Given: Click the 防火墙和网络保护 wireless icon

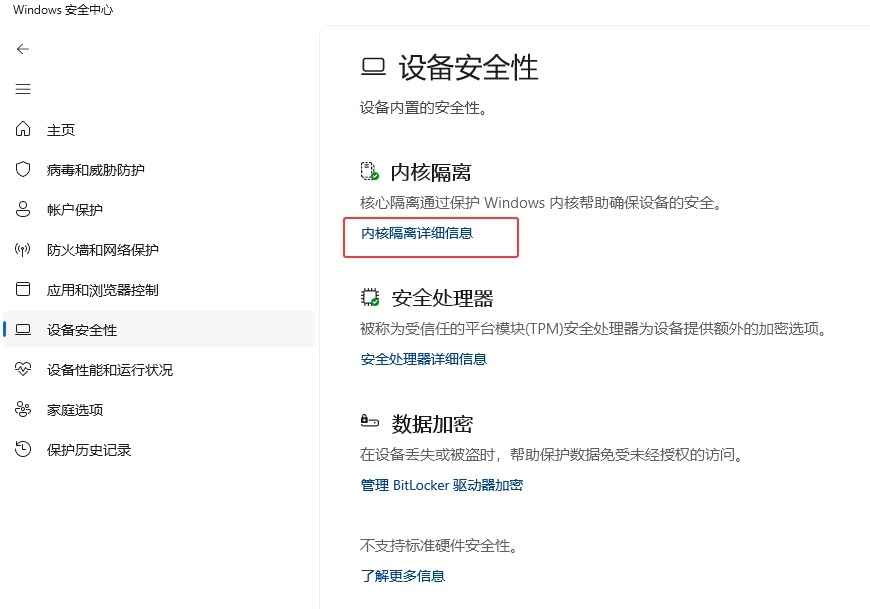Looking at the screenshot, I should 23,249.
